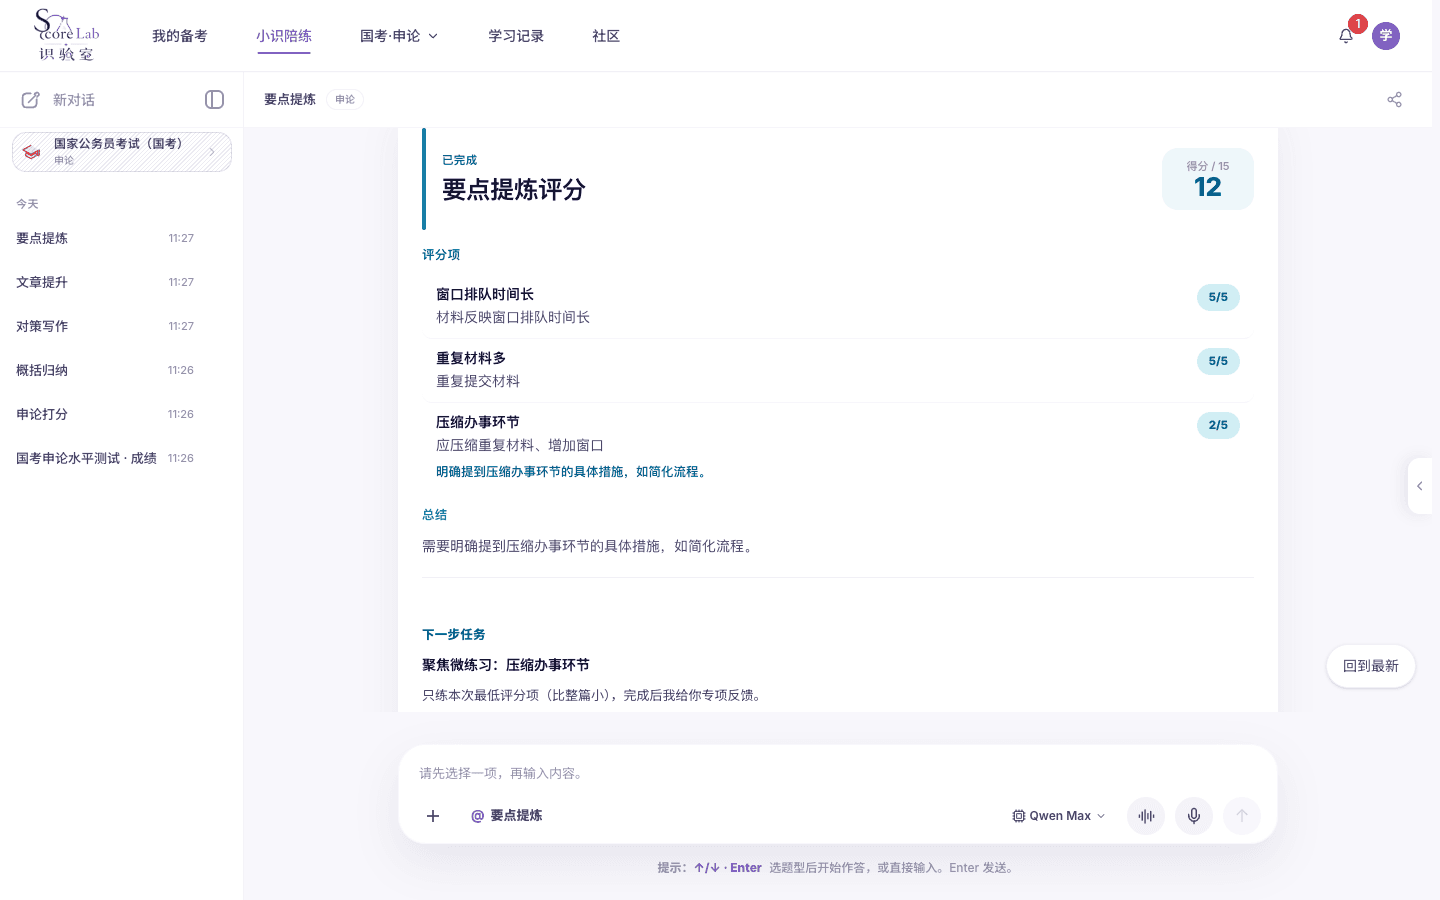The width and height of the screenshot is (1440, 900).
Task: Select the 小识陪练 tab
Action: [284, 36]
